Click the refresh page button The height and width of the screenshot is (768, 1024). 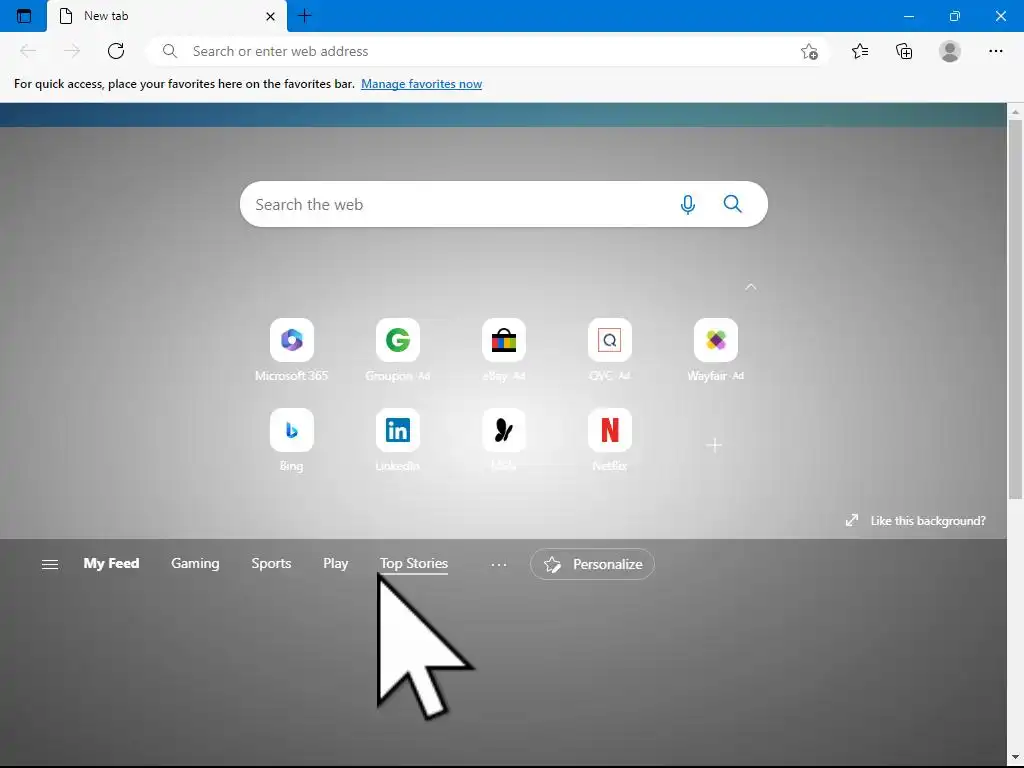tap(116, 51)
